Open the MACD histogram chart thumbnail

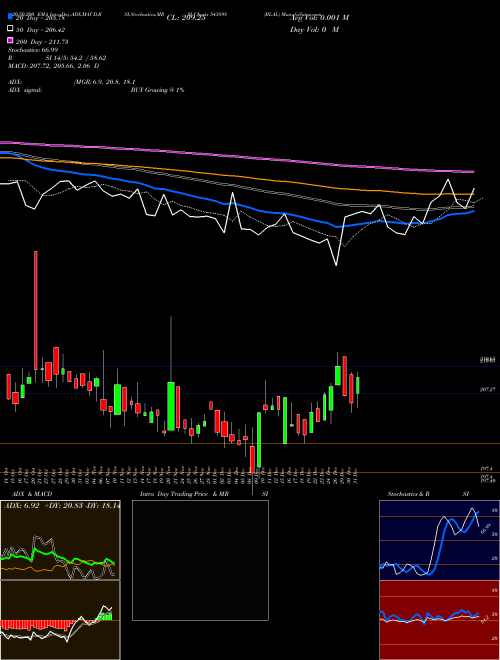60,620
